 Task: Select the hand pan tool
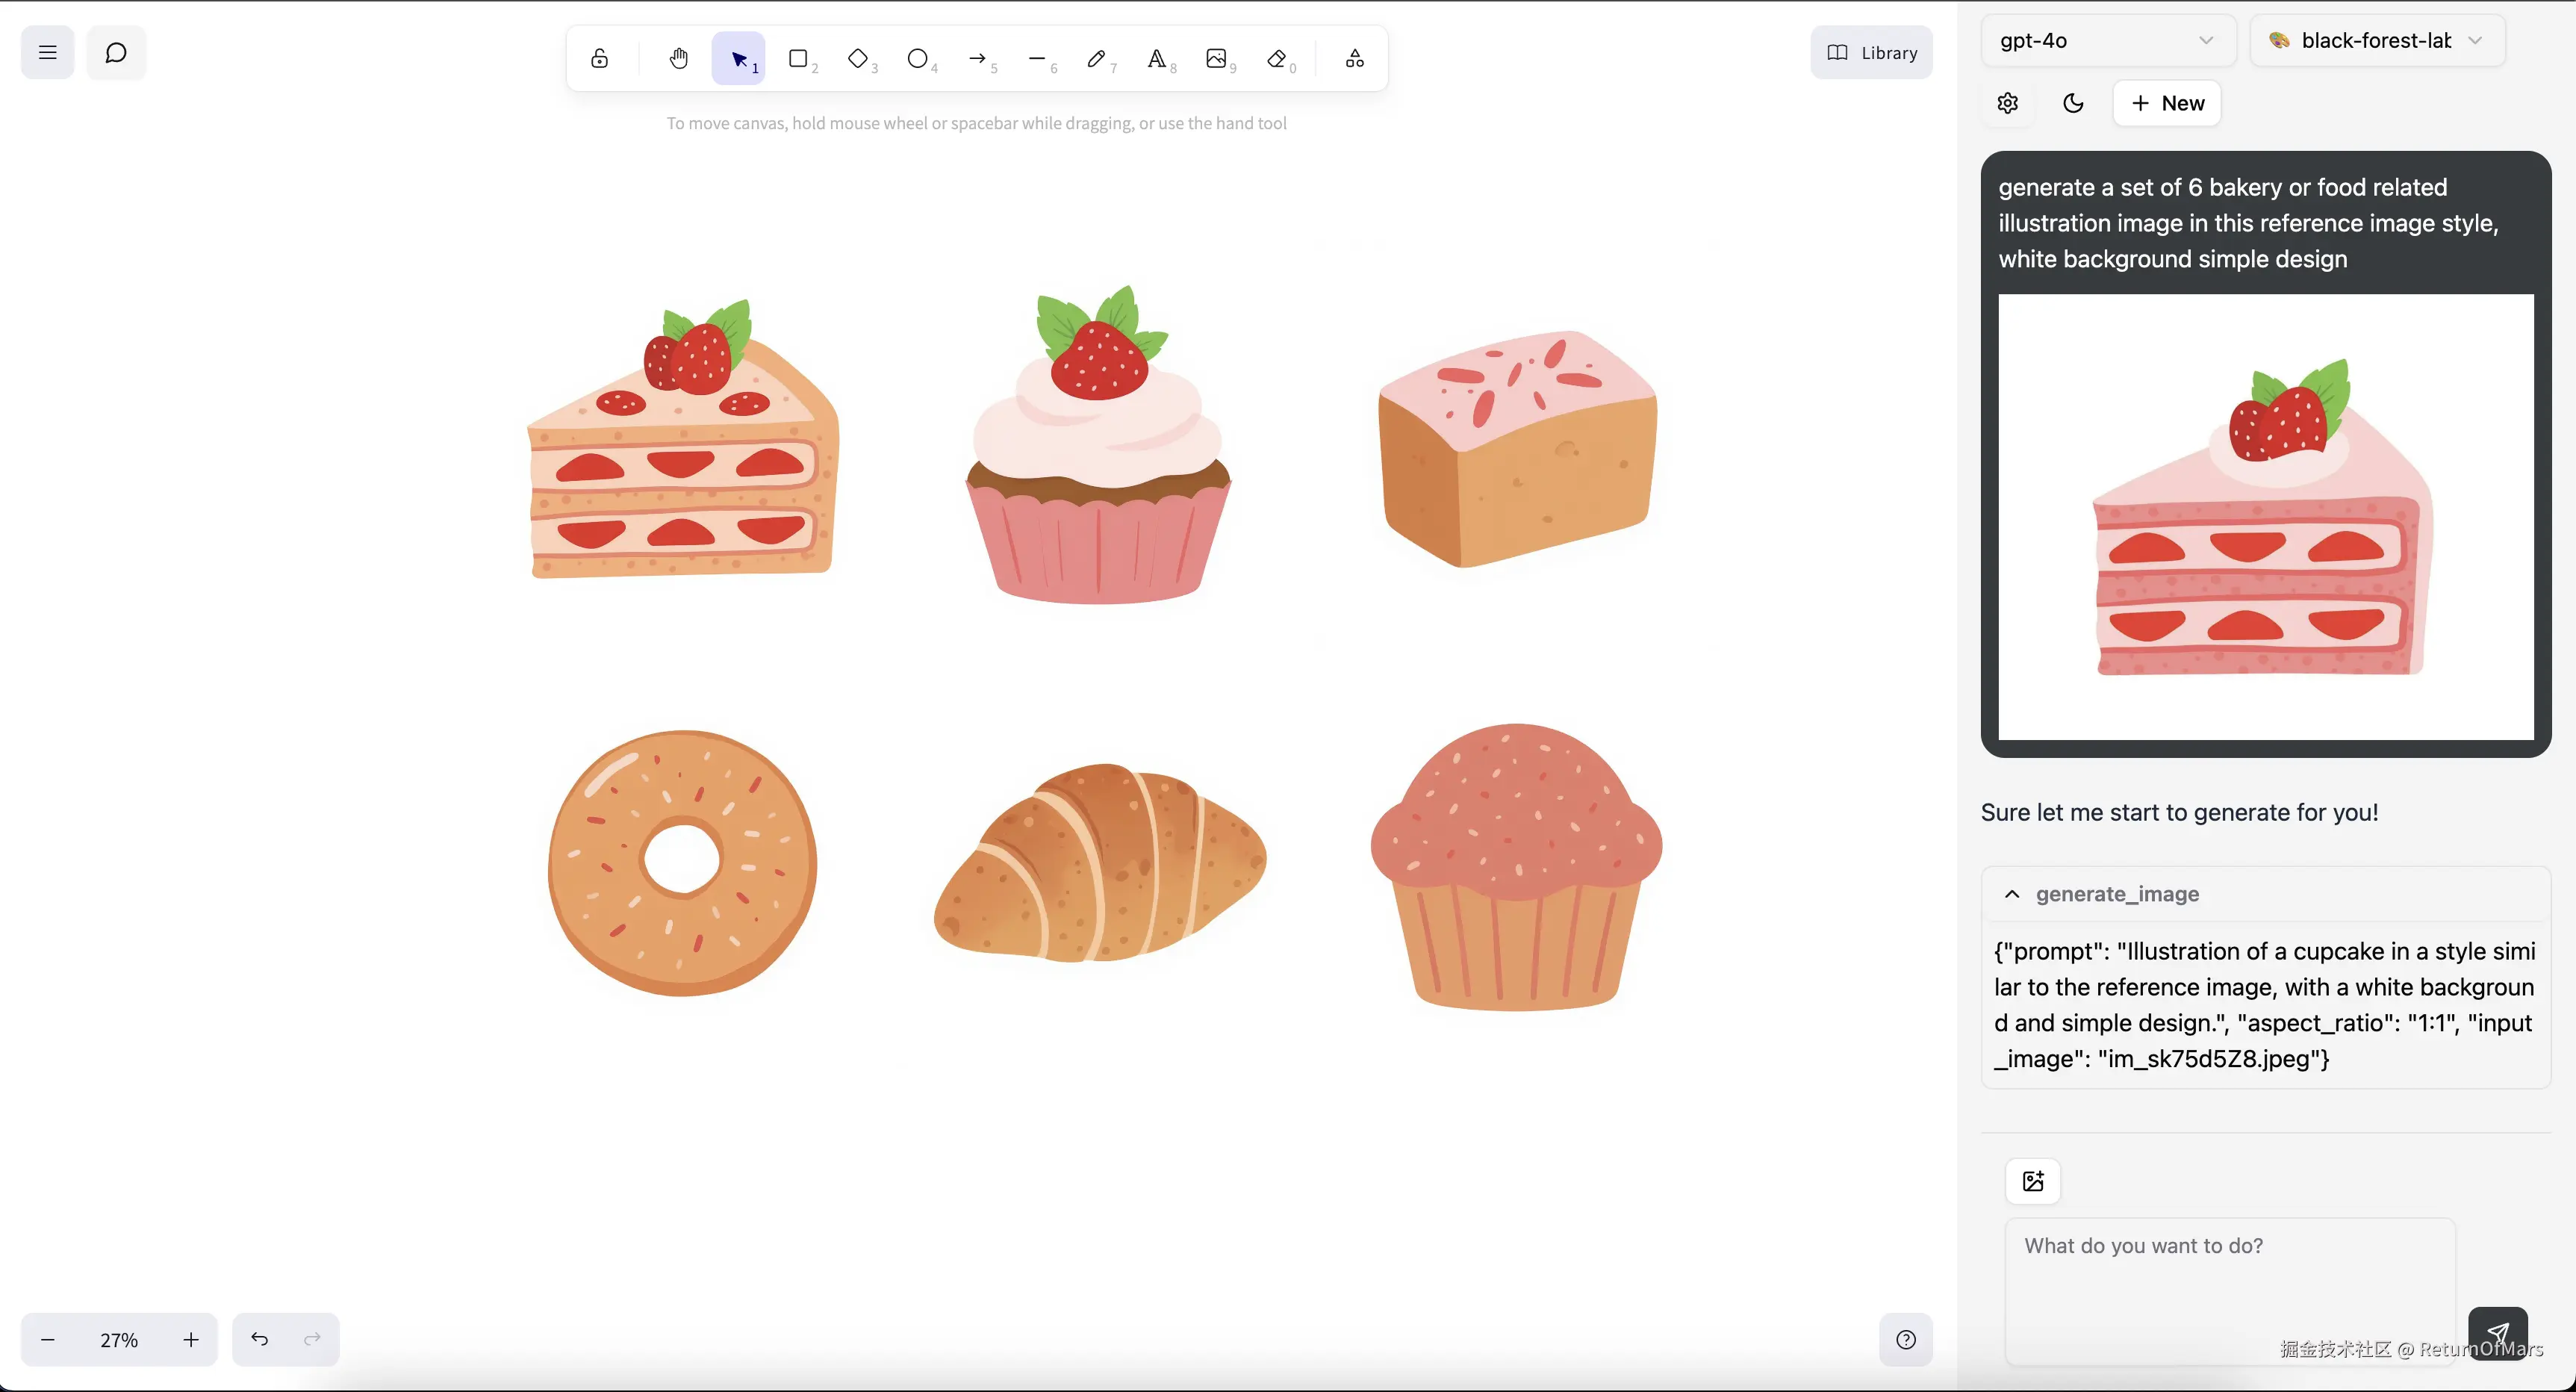tap(679, 58)
